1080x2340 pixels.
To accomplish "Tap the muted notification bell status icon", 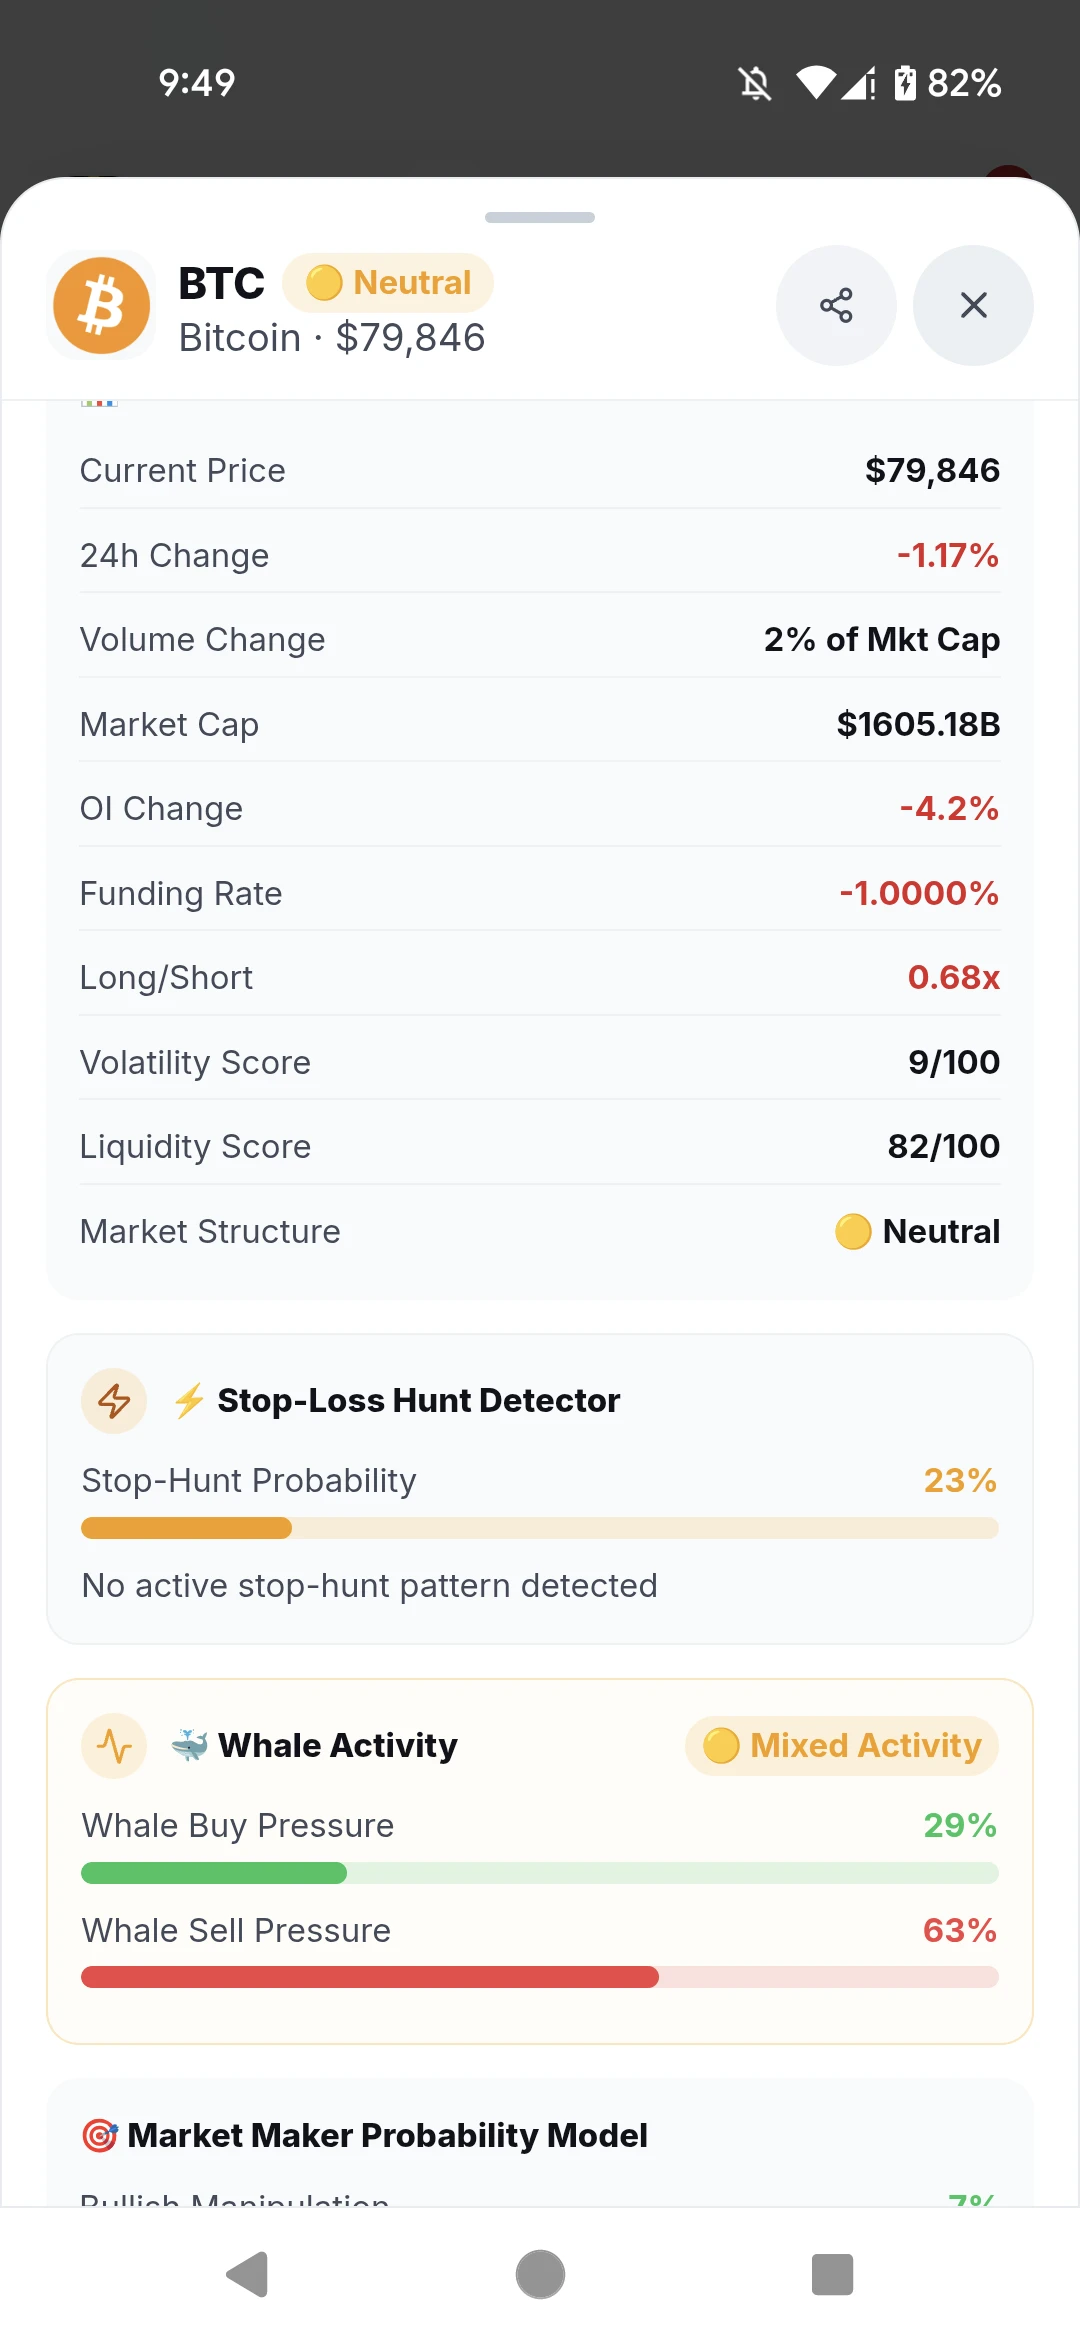I will [x=755, y=83].
